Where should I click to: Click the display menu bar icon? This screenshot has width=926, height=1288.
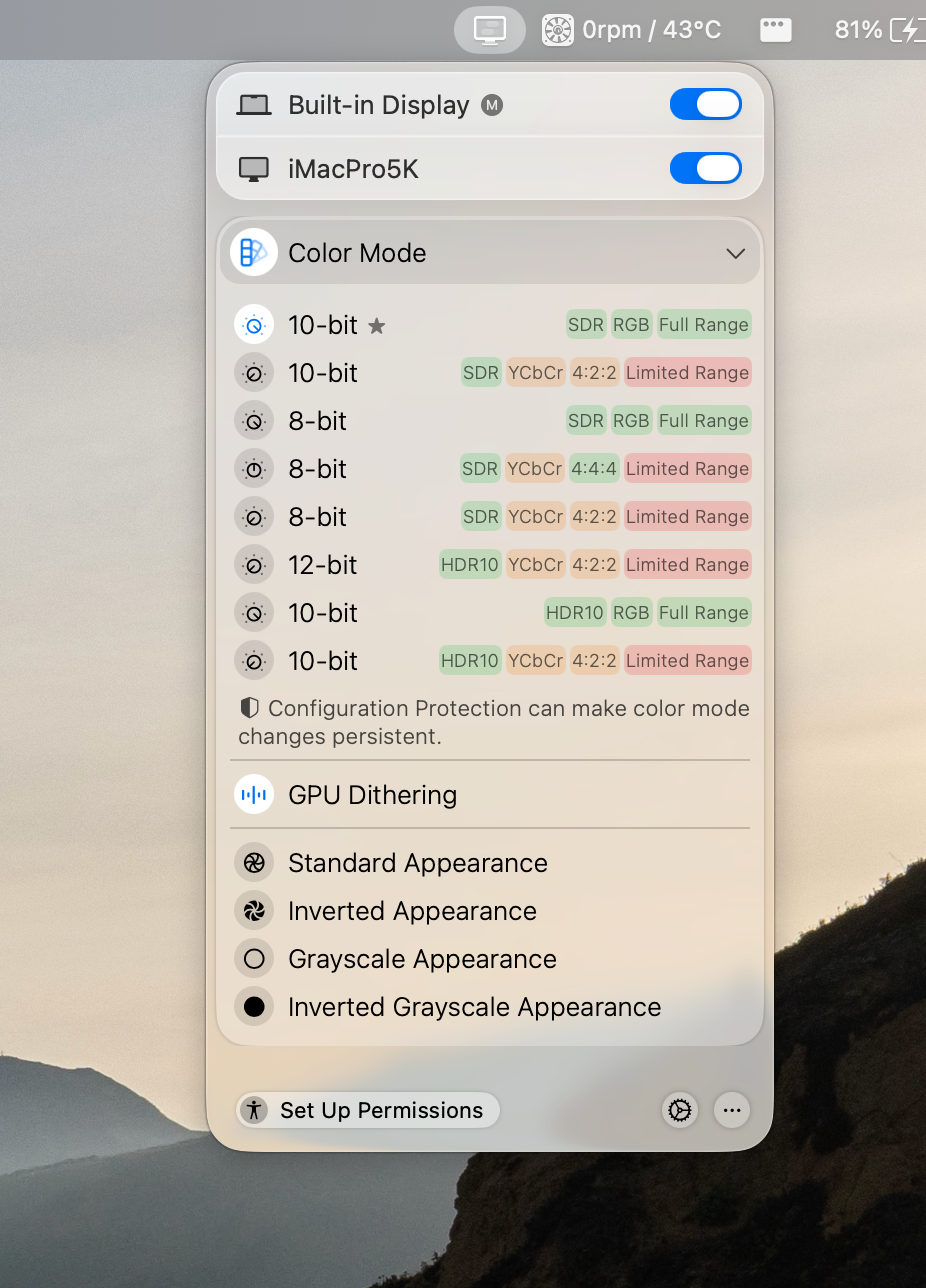[490, 30]
